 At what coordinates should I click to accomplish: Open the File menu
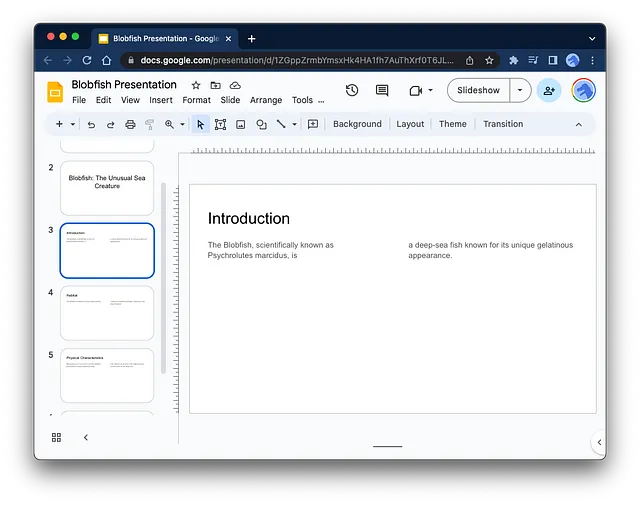coord(79,100)
